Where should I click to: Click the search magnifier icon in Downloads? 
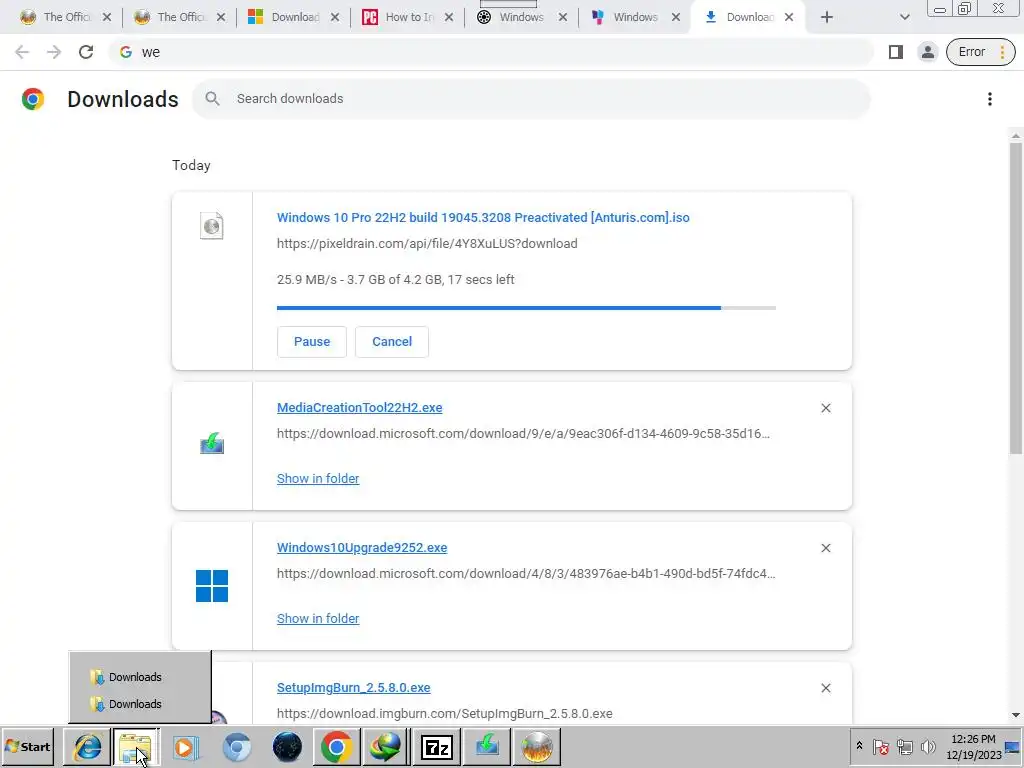pyautogui.click(x=212, y=99)
